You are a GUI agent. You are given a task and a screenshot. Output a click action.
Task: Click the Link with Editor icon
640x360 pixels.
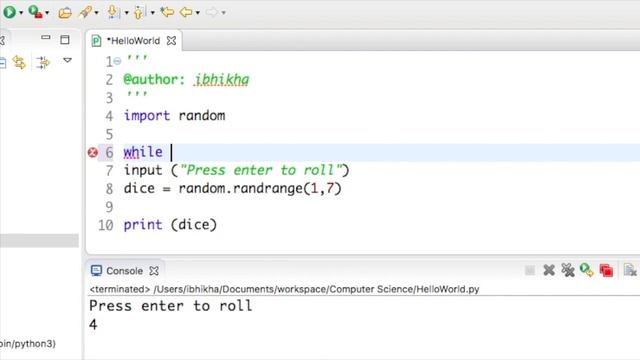pyautogui.click(x=19, y=62)
